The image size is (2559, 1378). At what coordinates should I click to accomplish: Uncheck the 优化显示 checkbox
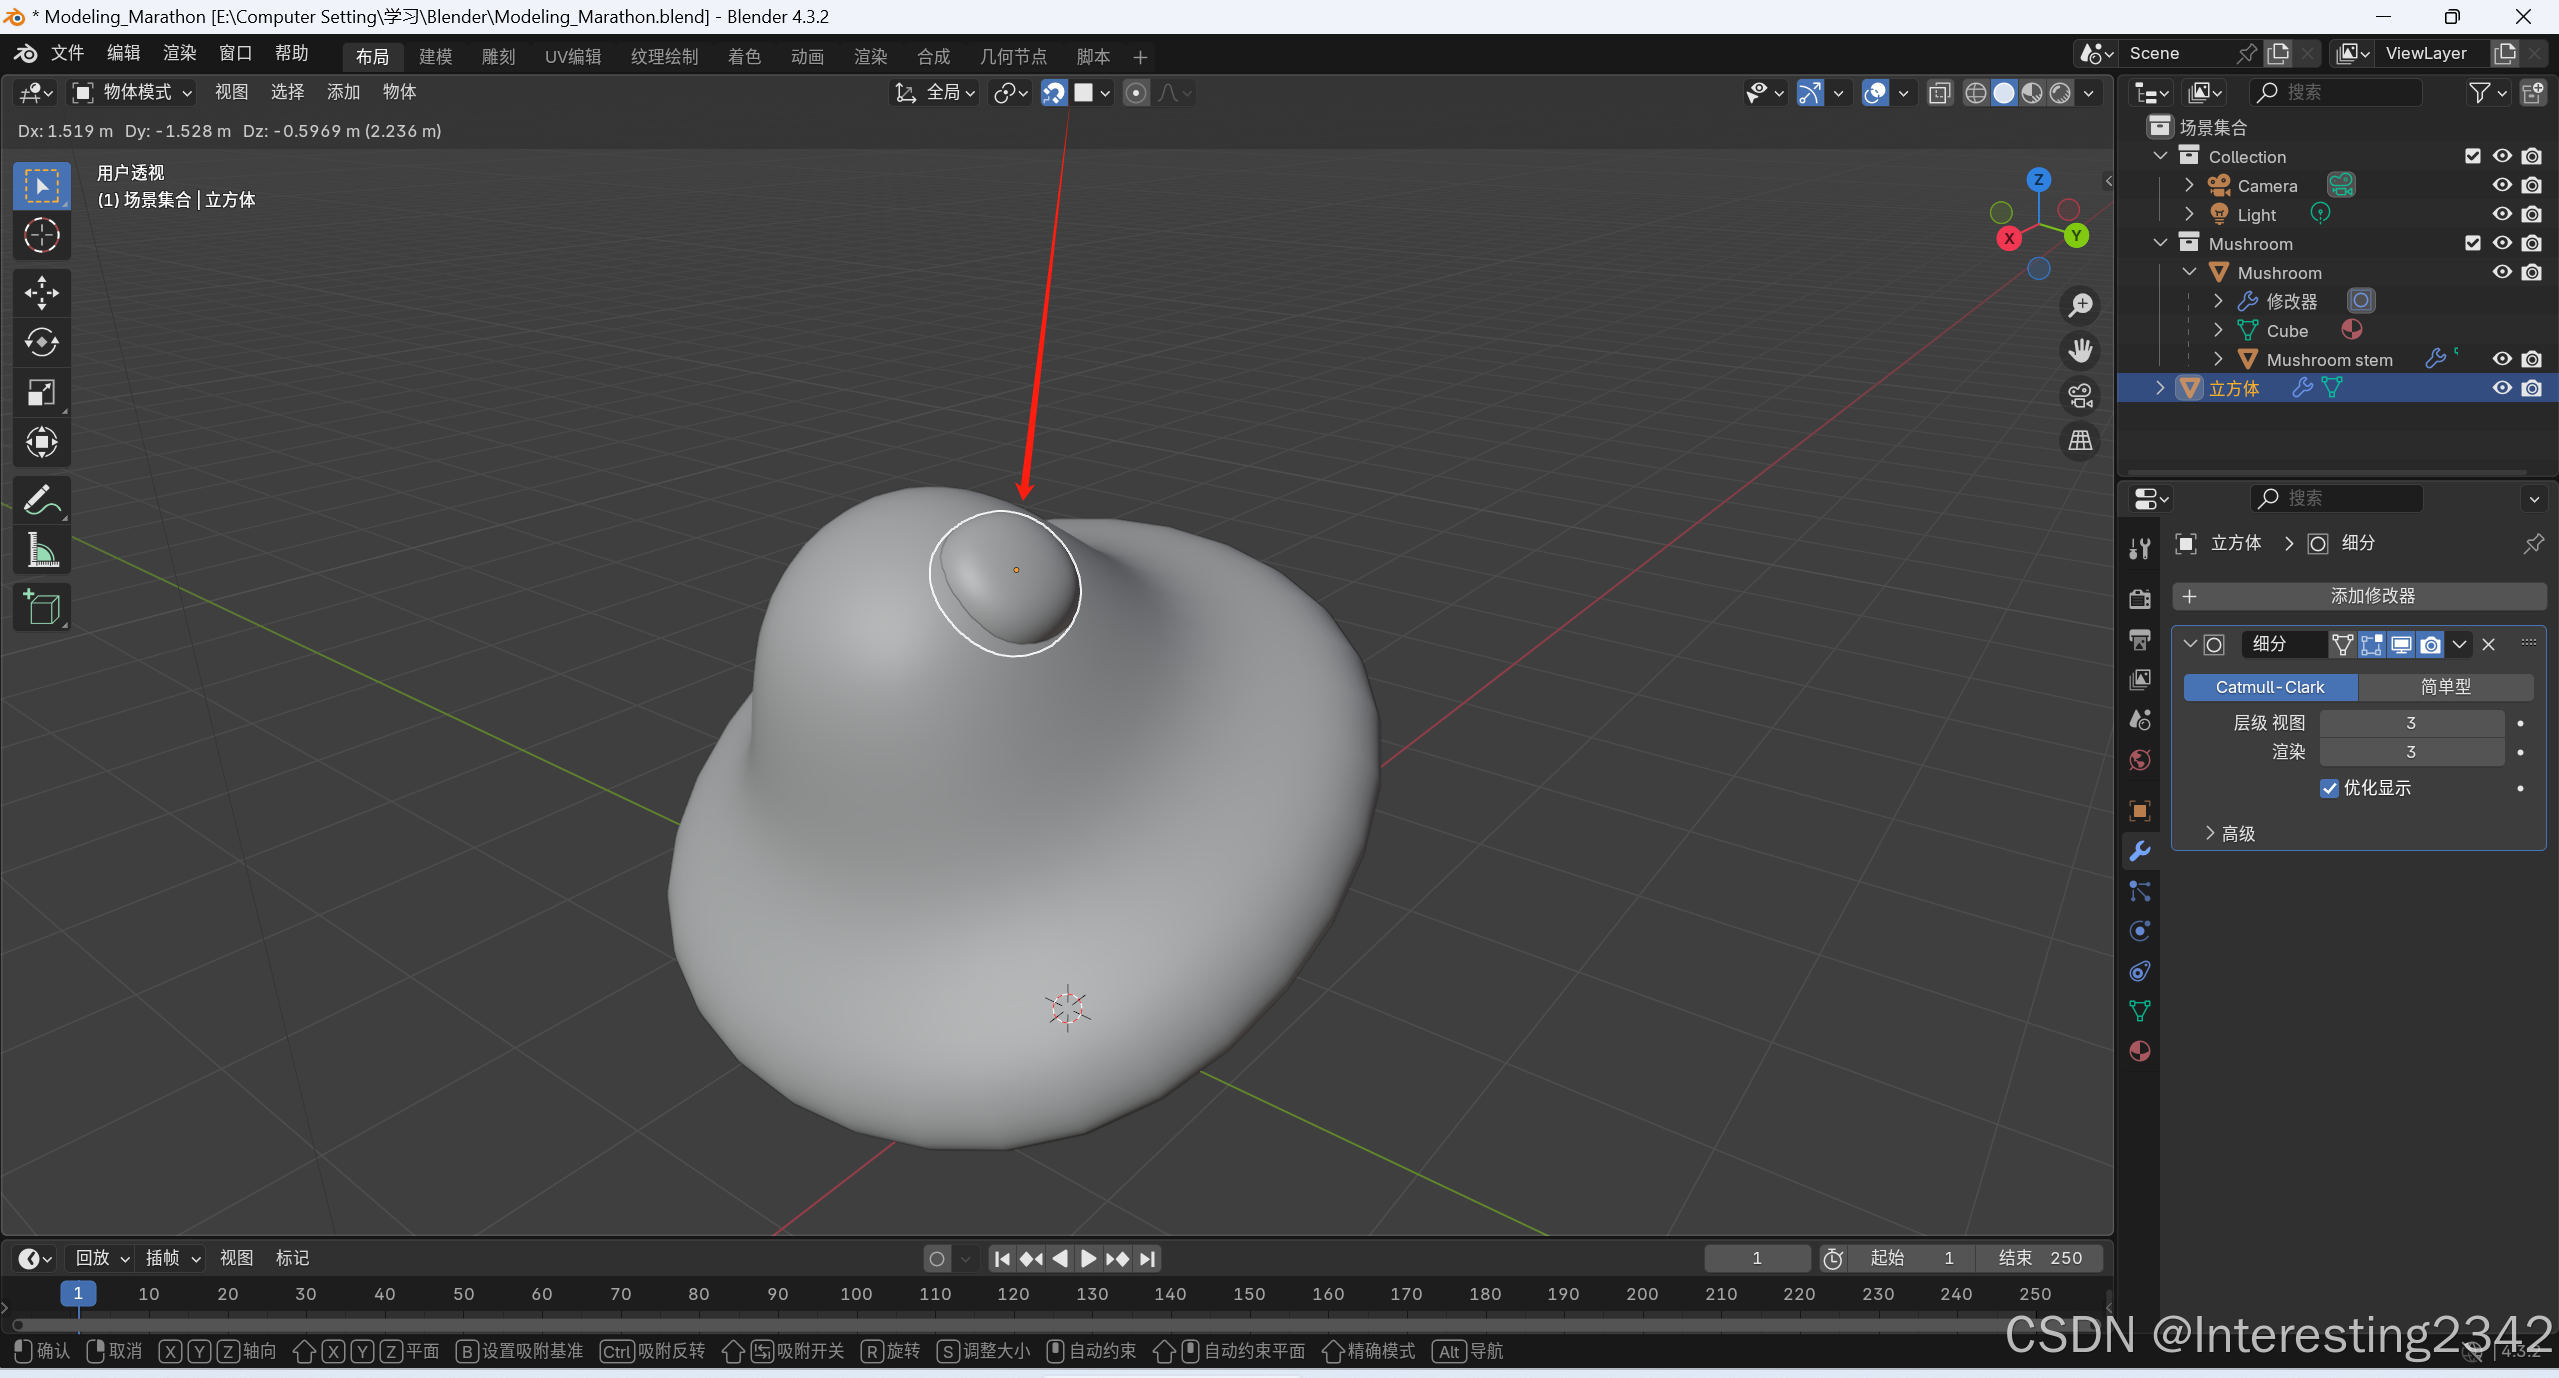(x=2329, y=788)
